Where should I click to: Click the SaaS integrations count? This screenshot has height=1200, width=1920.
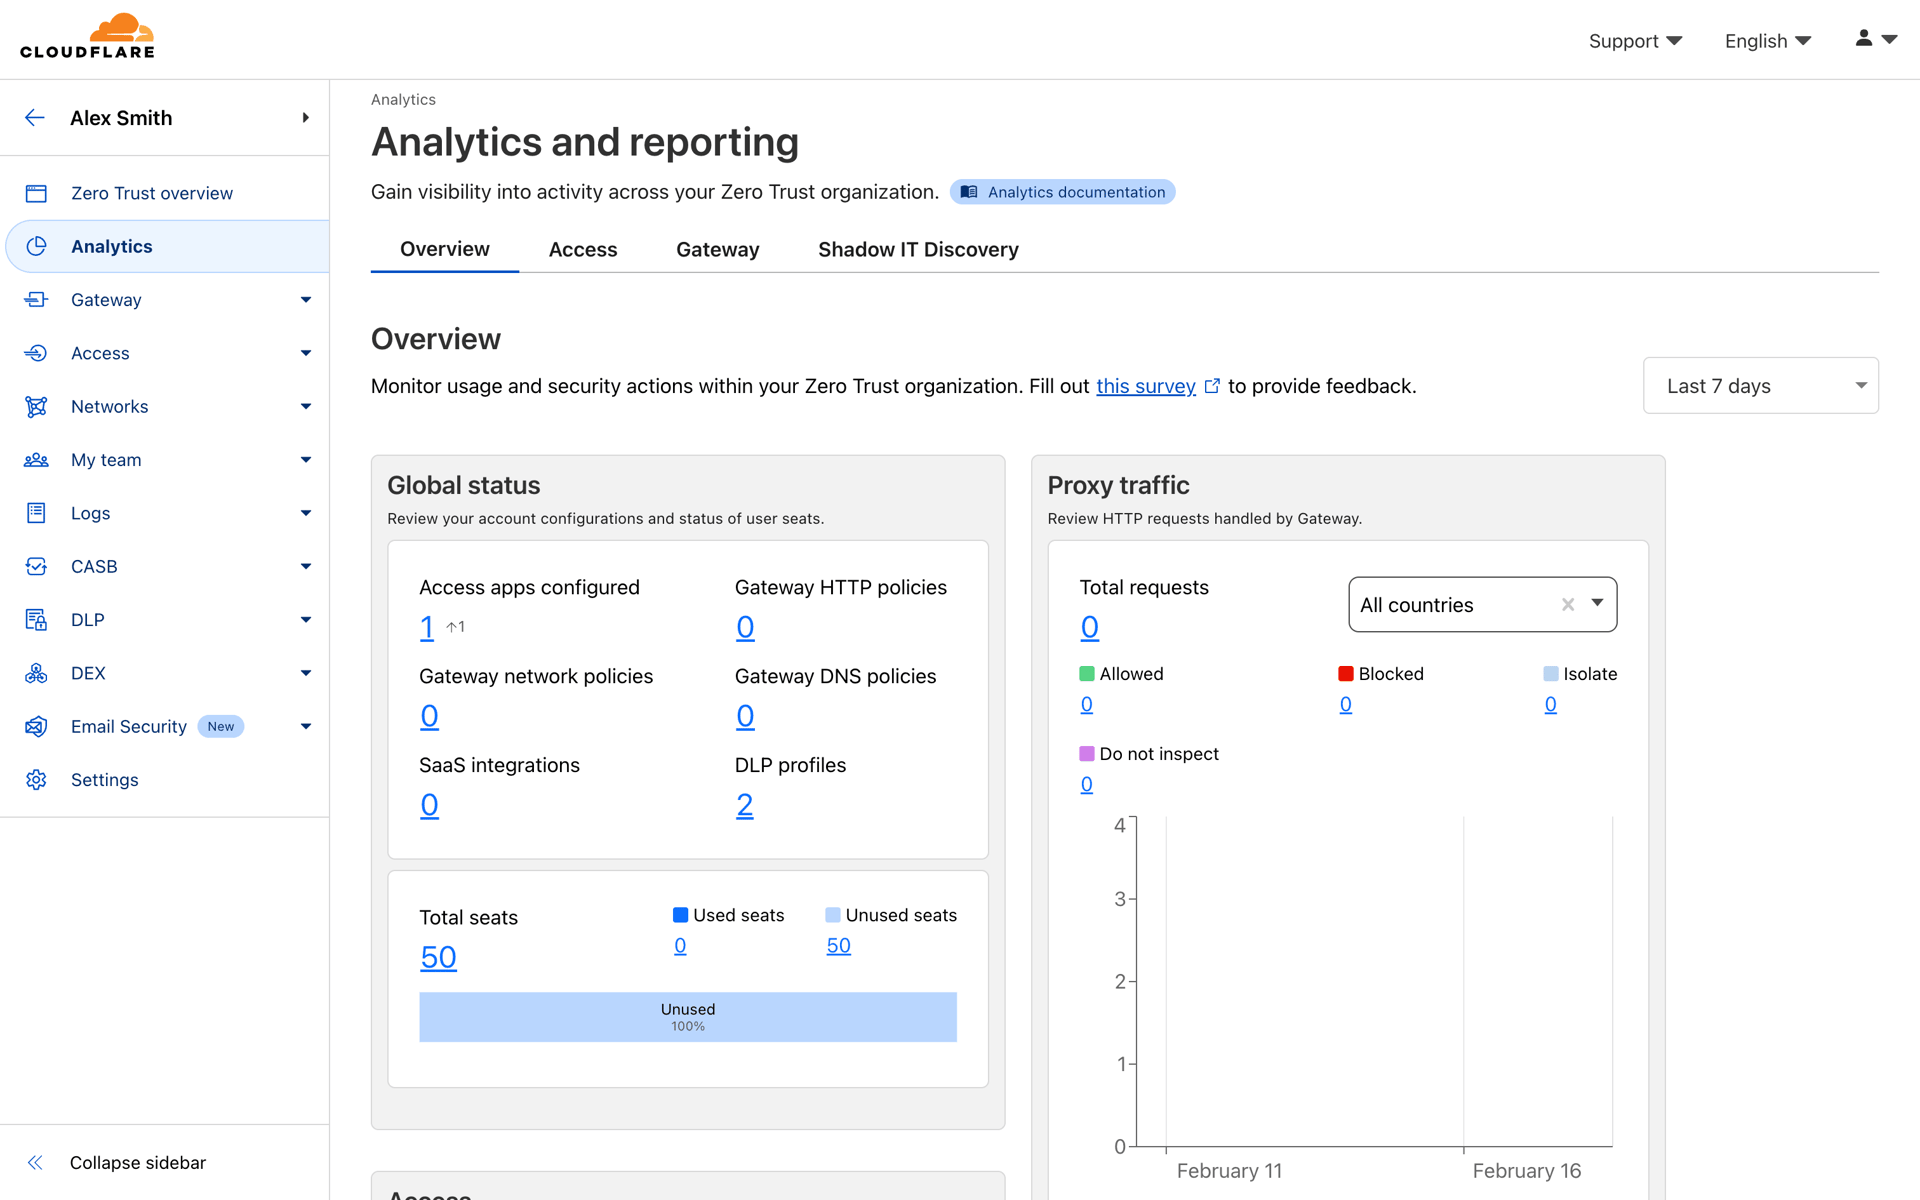click(x=429, y=805)
